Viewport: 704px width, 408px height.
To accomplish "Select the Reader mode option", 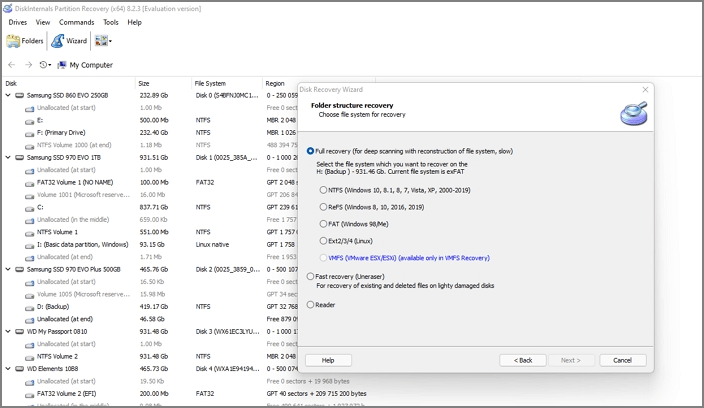I will coord(310,304).
